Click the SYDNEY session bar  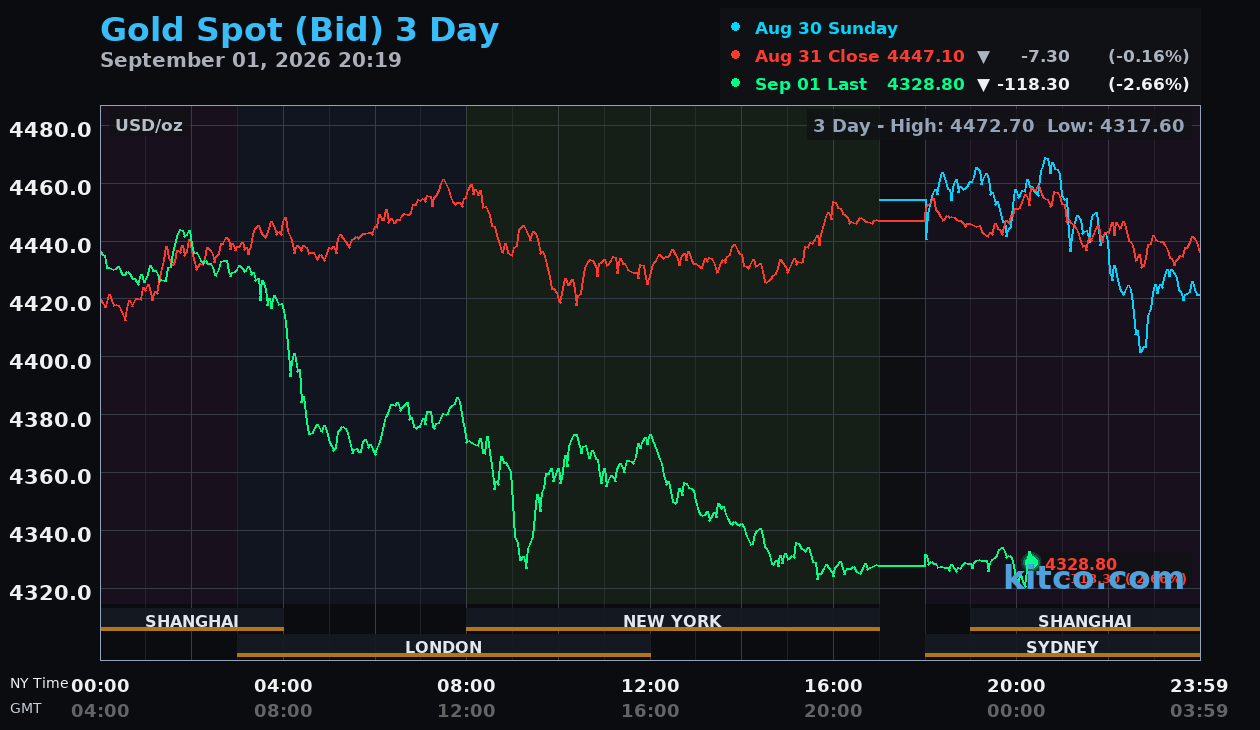(1062, 647)
